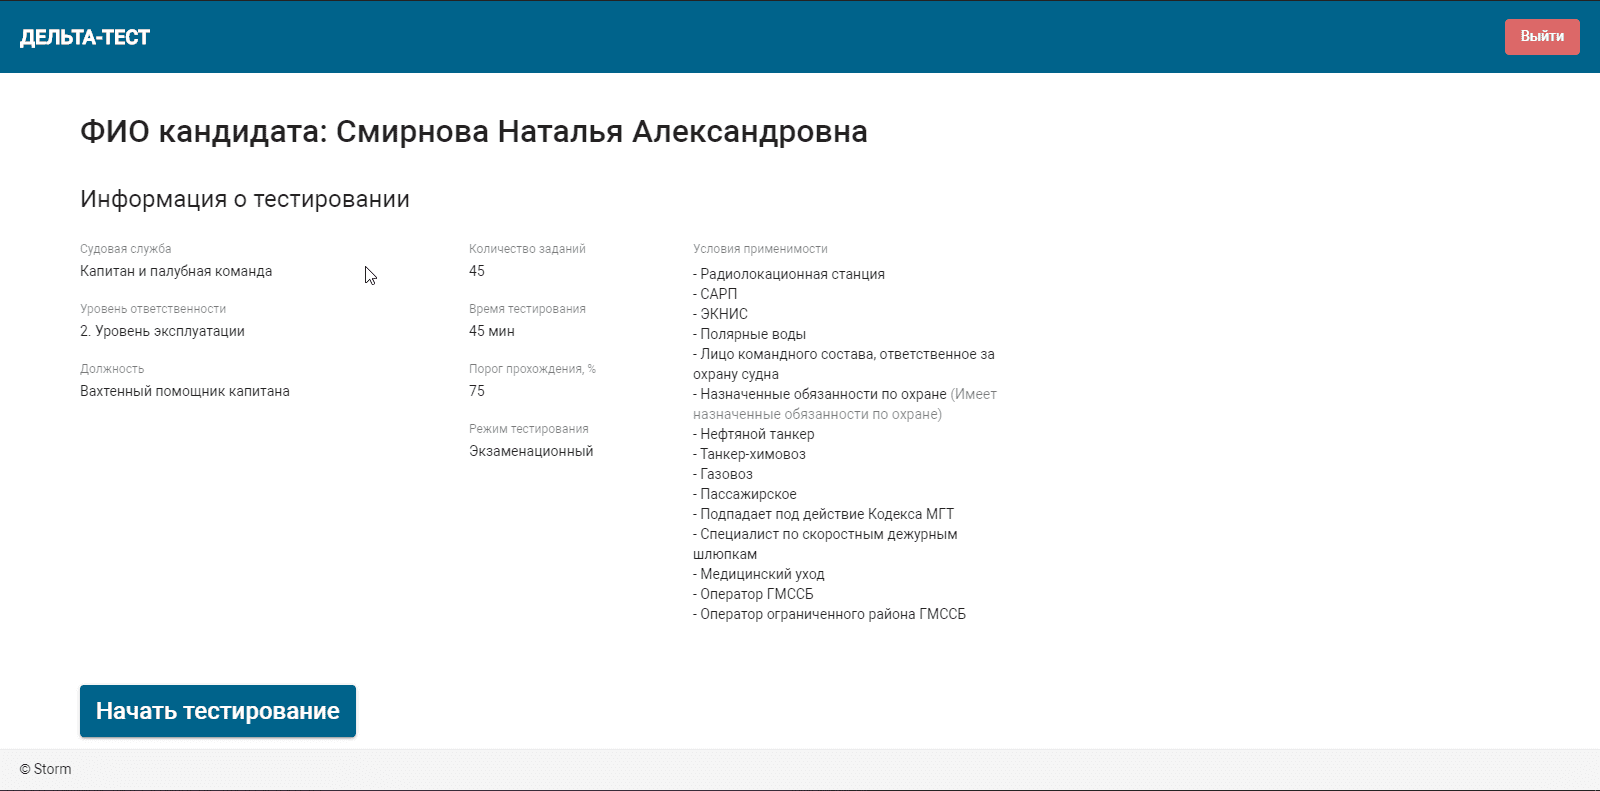The image size is (1600, 791).
Task: Click the Условия применимости label
Action: [760, 249]
